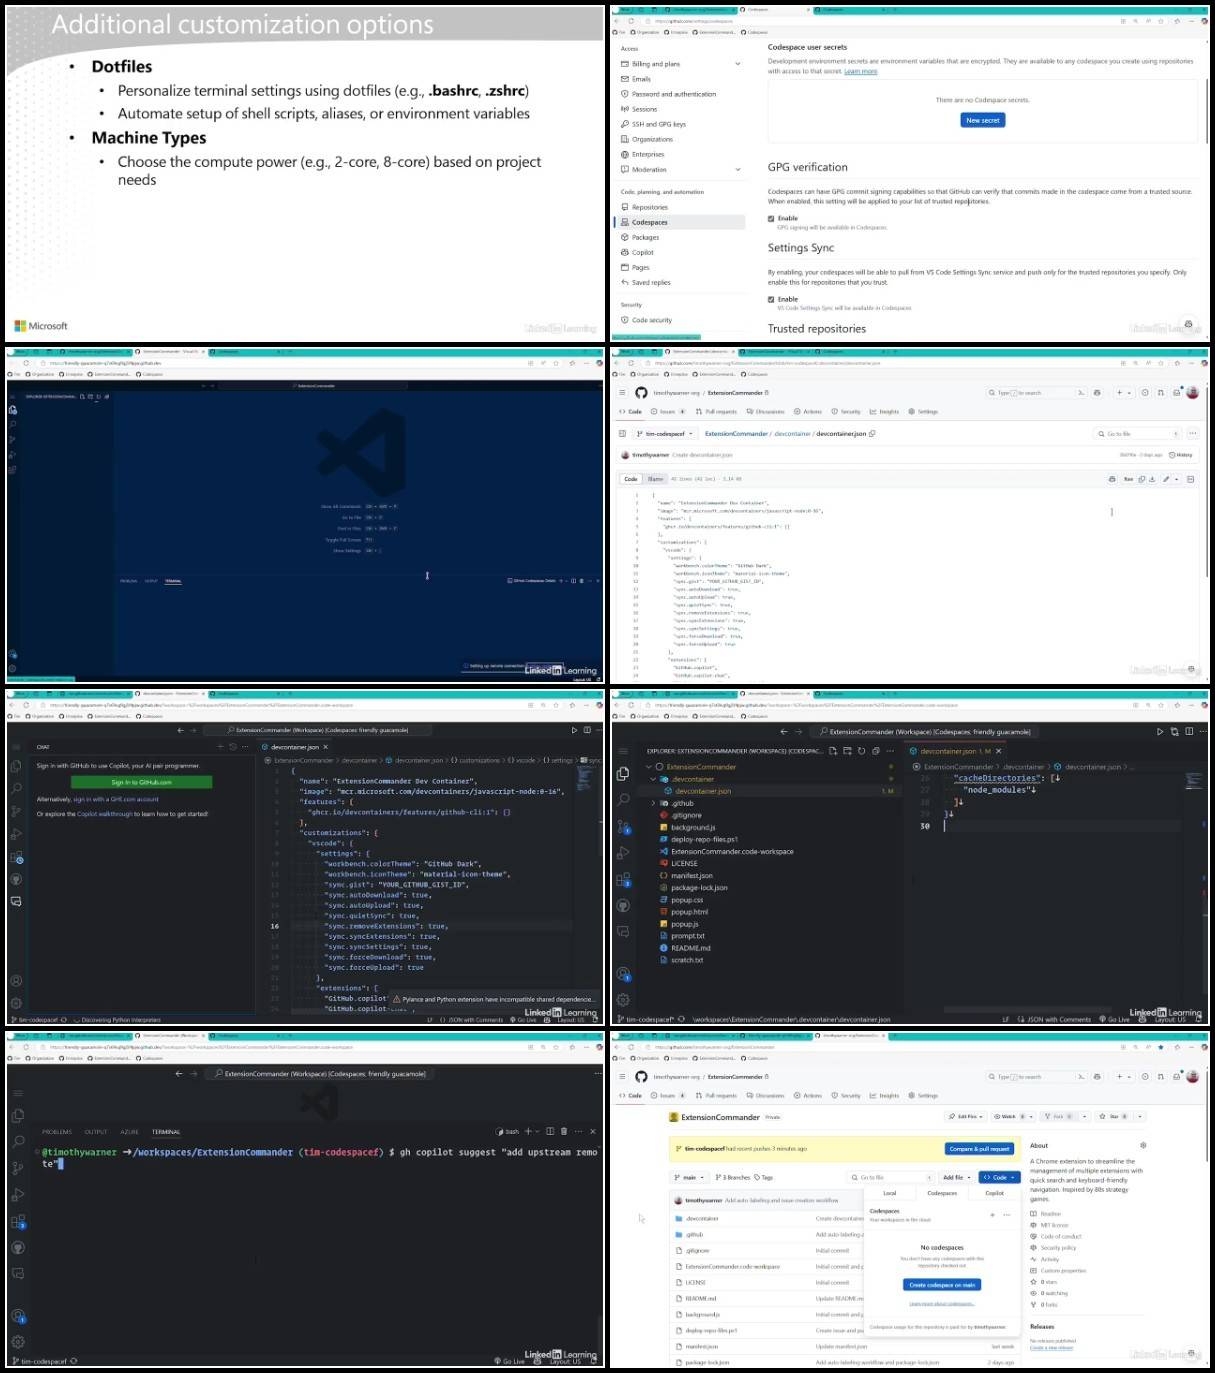Expand Billing and plans in settings sidebar
The width and height of the screenshot is (1215, 1373).
click(x=738, y=64)
